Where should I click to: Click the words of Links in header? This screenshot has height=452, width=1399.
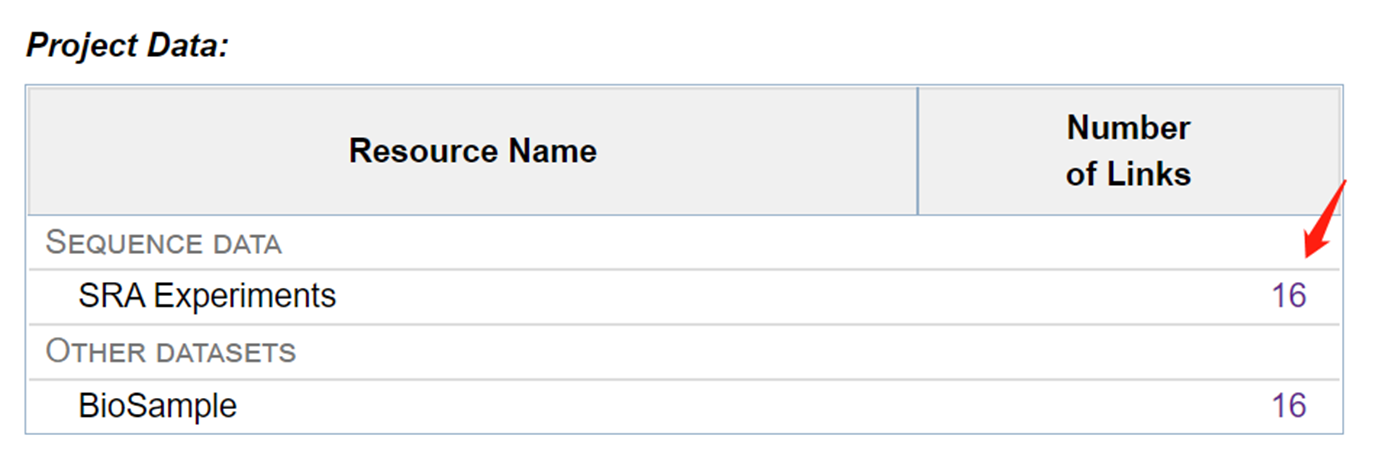tap(1128, 175)
